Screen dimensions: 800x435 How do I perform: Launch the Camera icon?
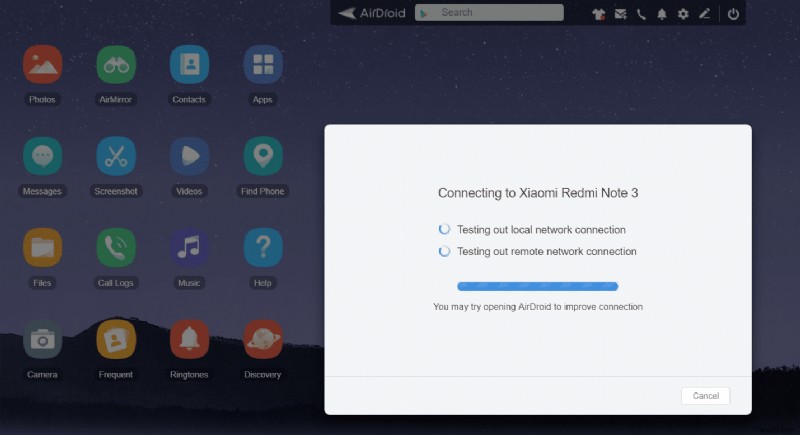(x=42, y=340)
